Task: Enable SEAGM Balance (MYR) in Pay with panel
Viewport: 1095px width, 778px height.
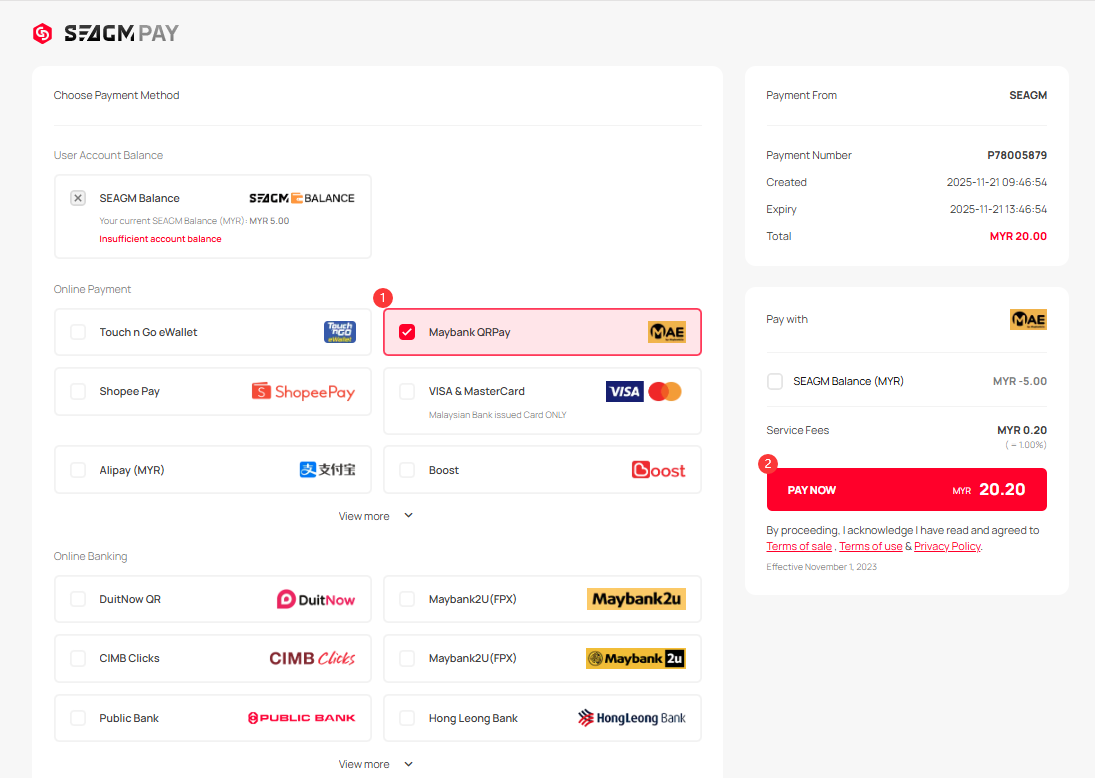Action: 775,381
